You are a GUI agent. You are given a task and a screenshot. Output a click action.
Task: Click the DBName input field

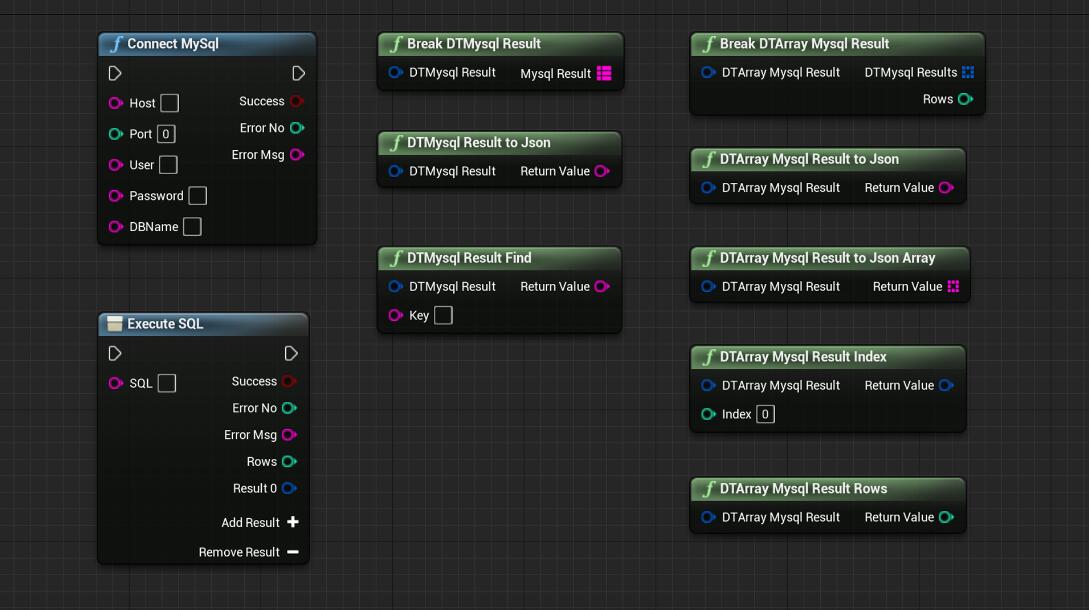click(192, 227)
